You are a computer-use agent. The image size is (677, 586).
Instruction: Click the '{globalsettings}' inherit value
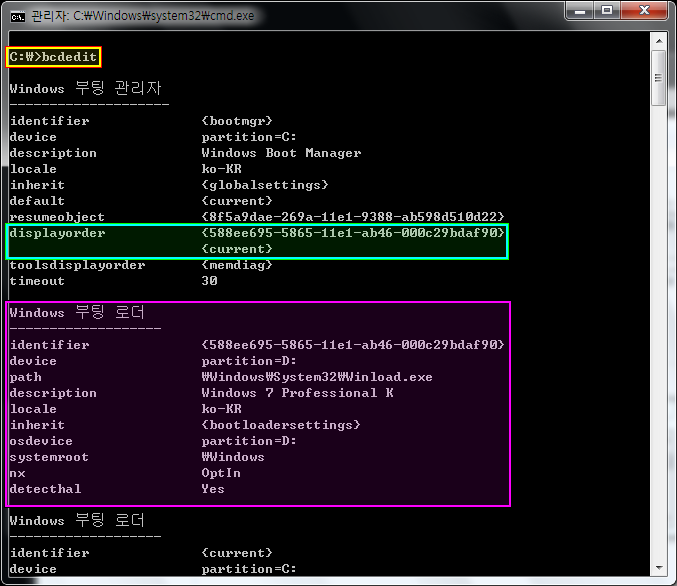click(265, 185)
